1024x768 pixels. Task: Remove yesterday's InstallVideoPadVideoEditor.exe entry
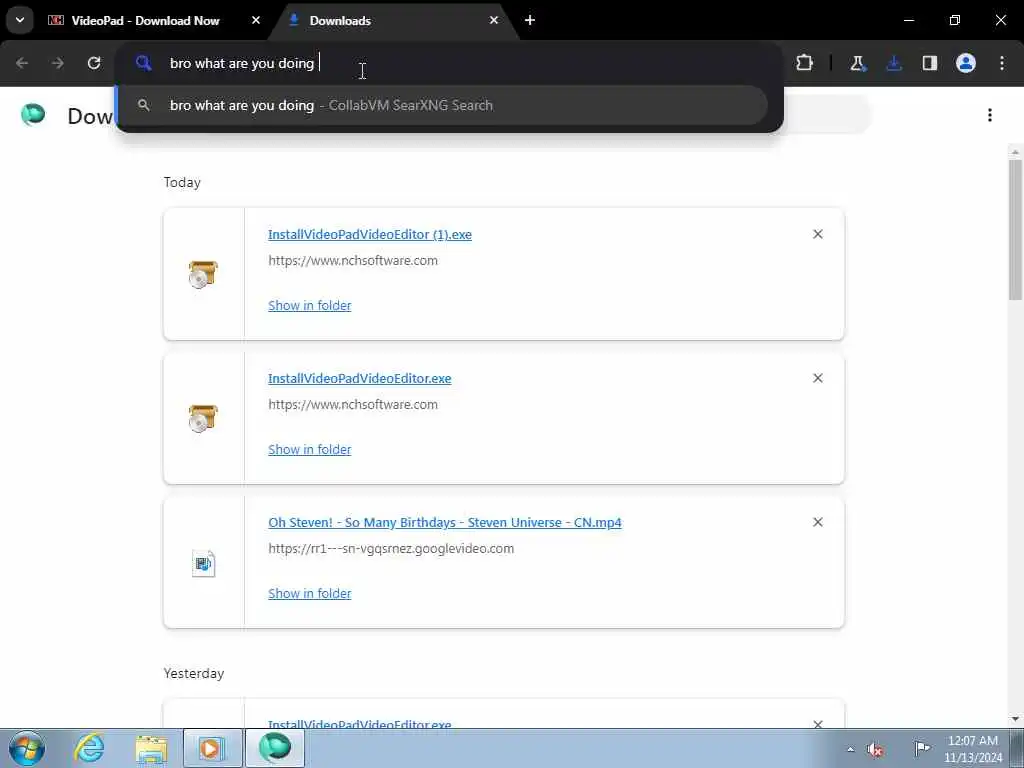click(x=818, y=724)
